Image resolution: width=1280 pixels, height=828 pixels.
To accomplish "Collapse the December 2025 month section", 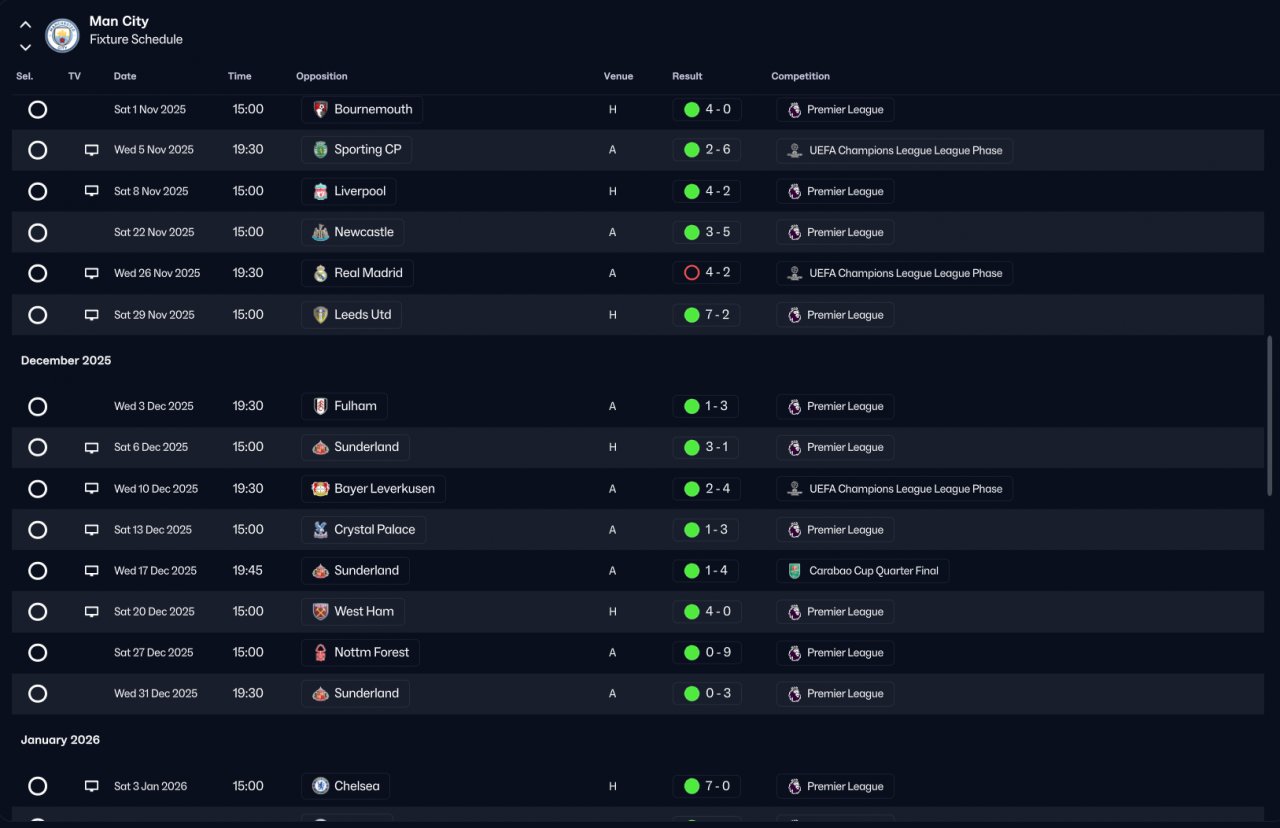I will 66,360.
